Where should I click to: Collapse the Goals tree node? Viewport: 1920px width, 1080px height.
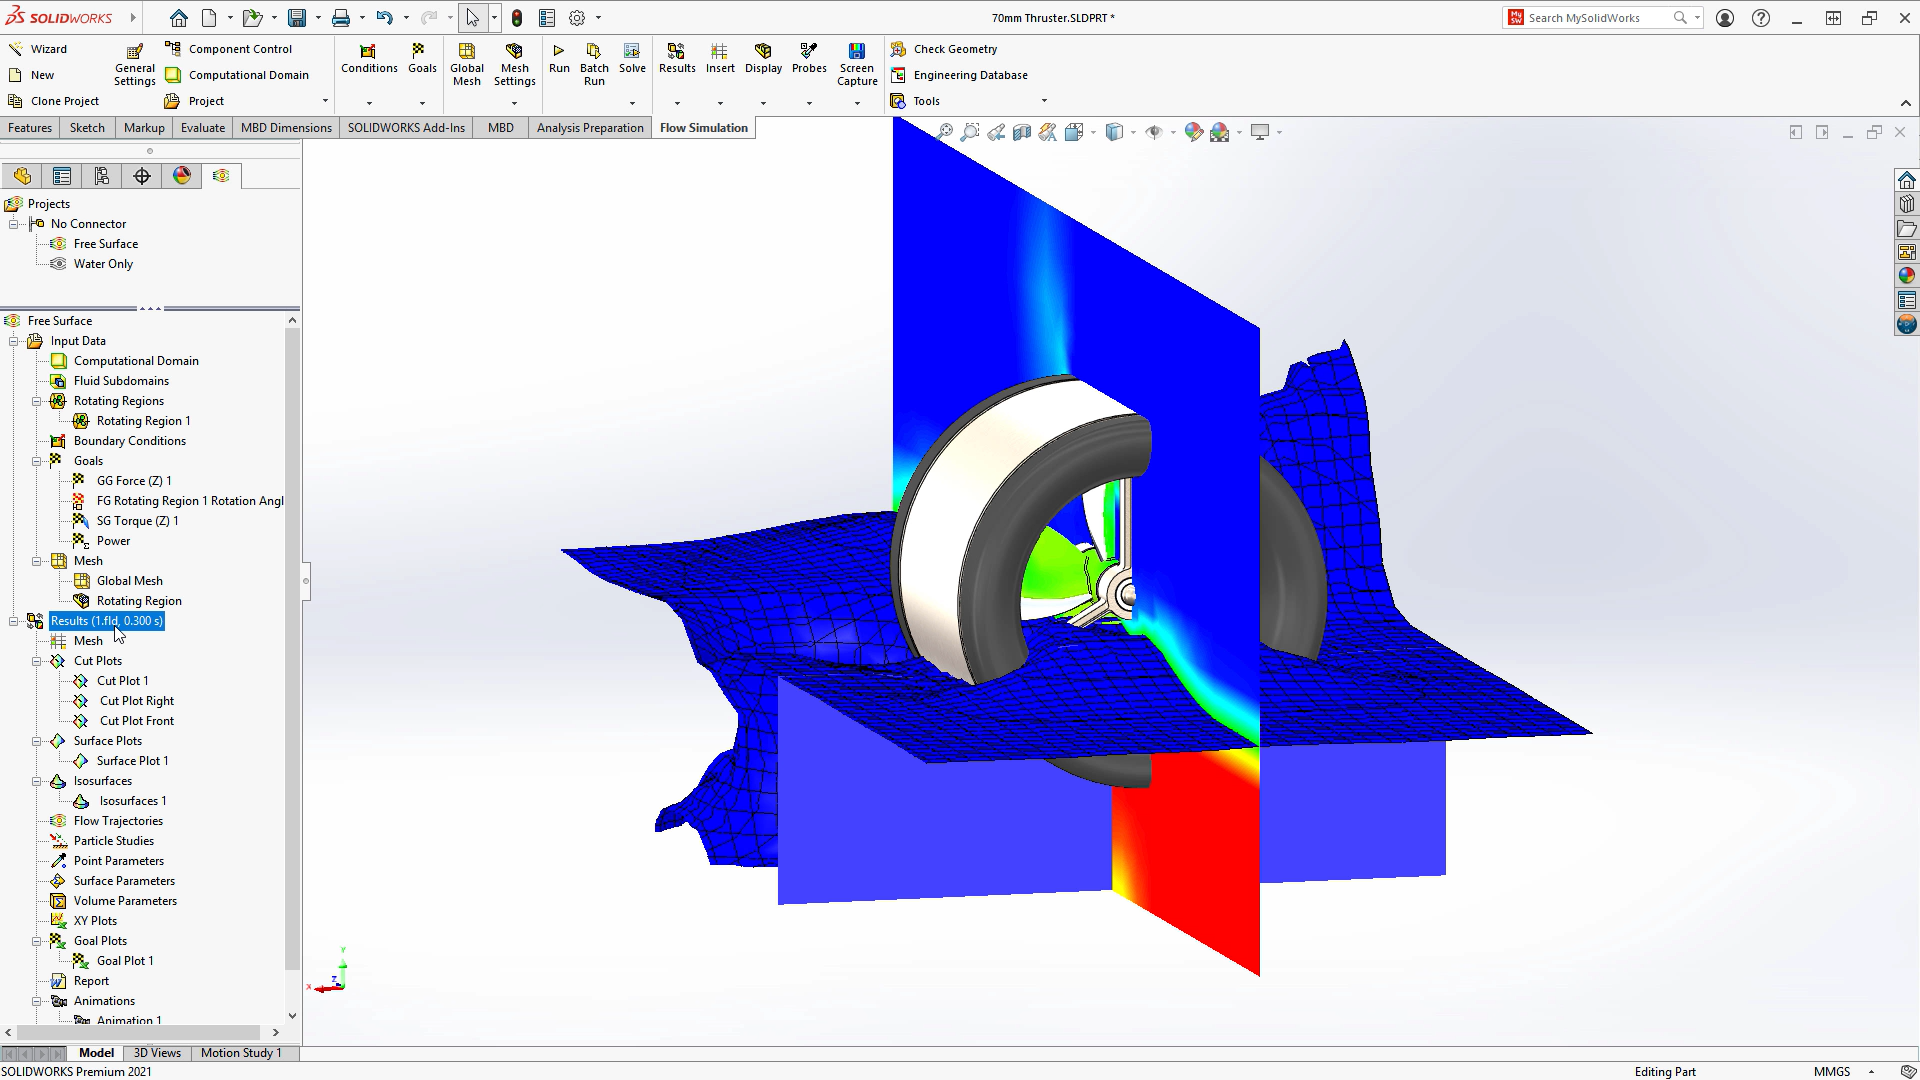coord(37,461)
